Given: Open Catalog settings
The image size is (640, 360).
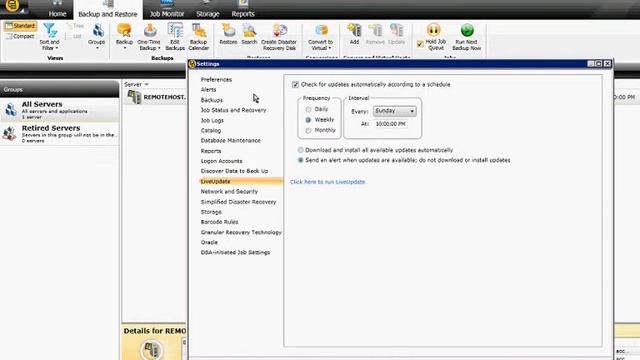Looking at the screenshot, I should click(211, 131).
